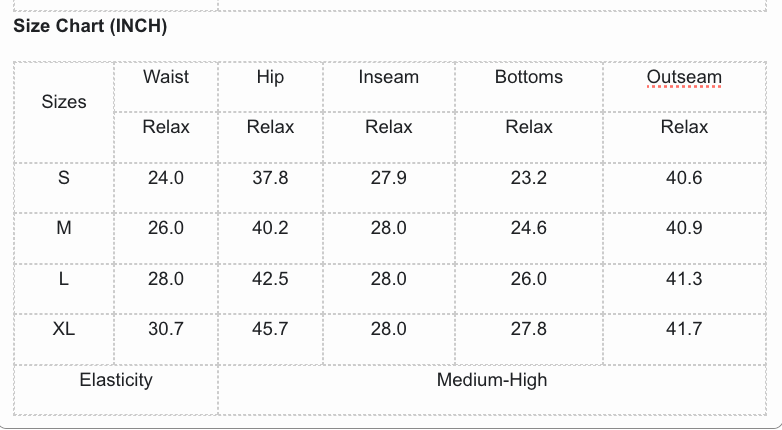
Task: Click the 27.9 inseam value
Action: (388, 178)
